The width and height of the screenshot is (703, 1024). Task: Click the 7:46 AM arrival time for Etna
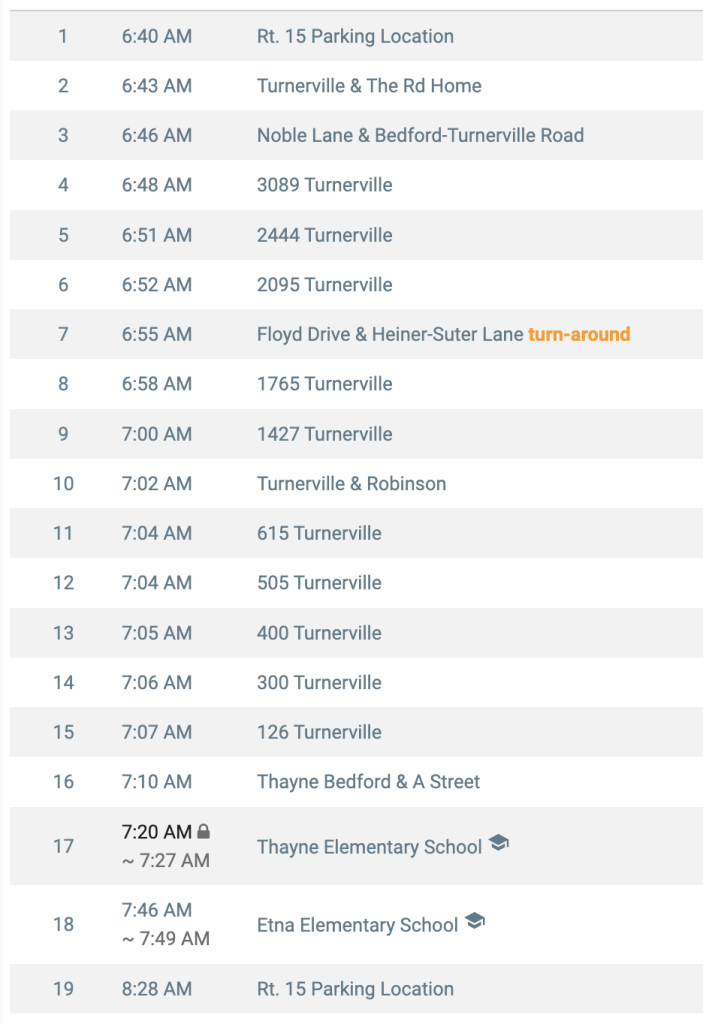[157, 910]
